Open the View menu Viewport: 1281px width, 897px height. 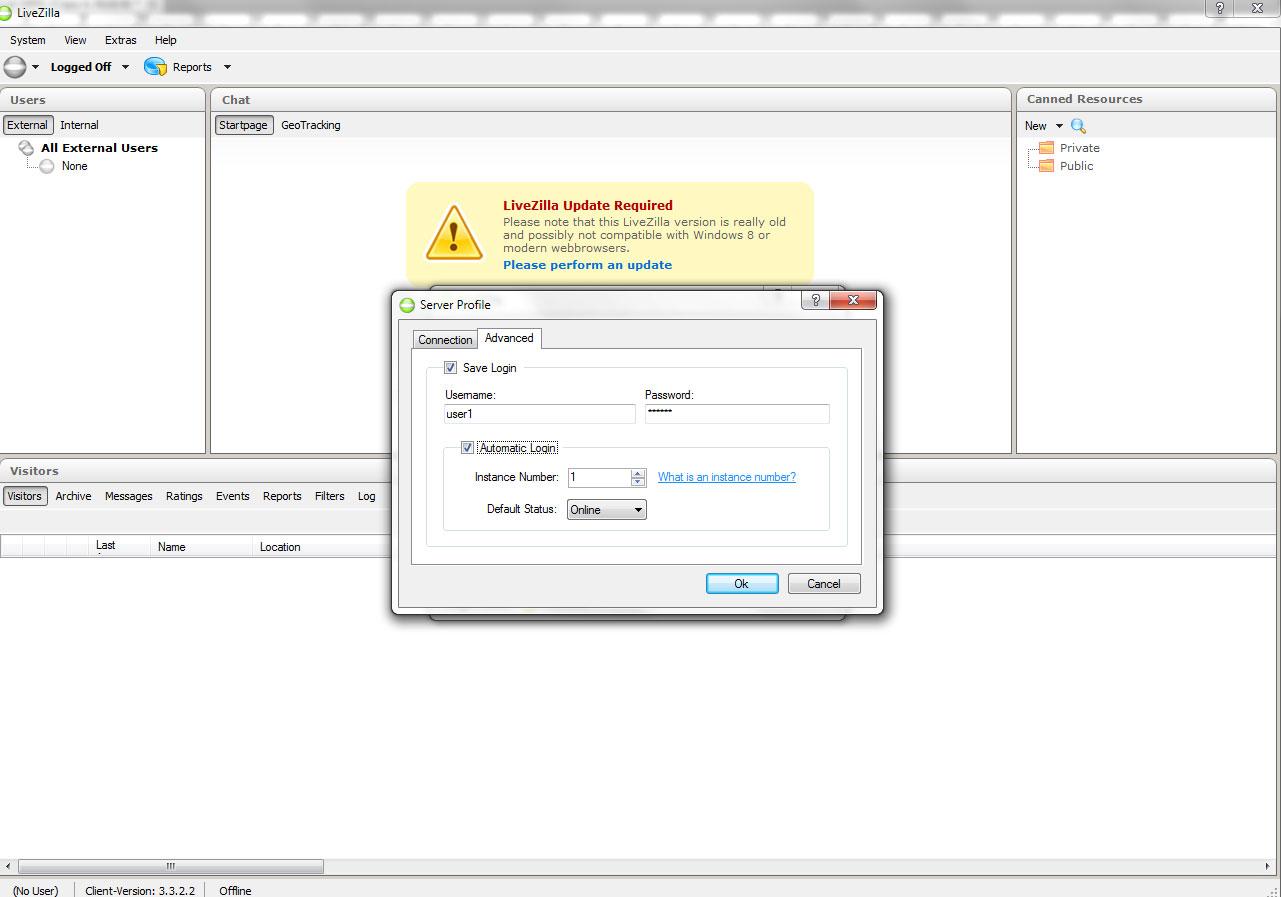(x=75, y=40)
